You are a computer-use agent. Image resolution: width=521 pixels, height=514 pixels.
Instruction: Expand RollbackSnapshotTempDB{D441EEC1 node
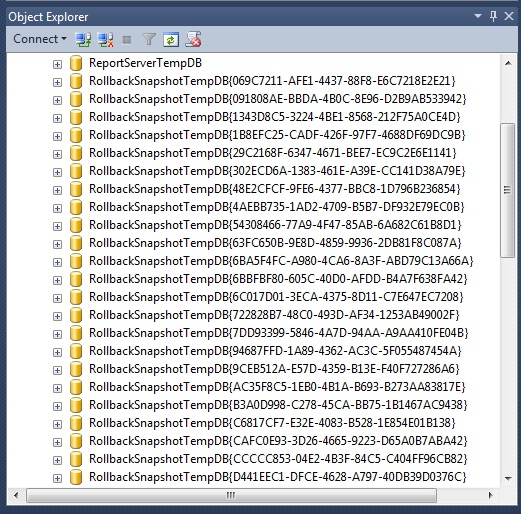pyautogui.click(x=57, y=478)
